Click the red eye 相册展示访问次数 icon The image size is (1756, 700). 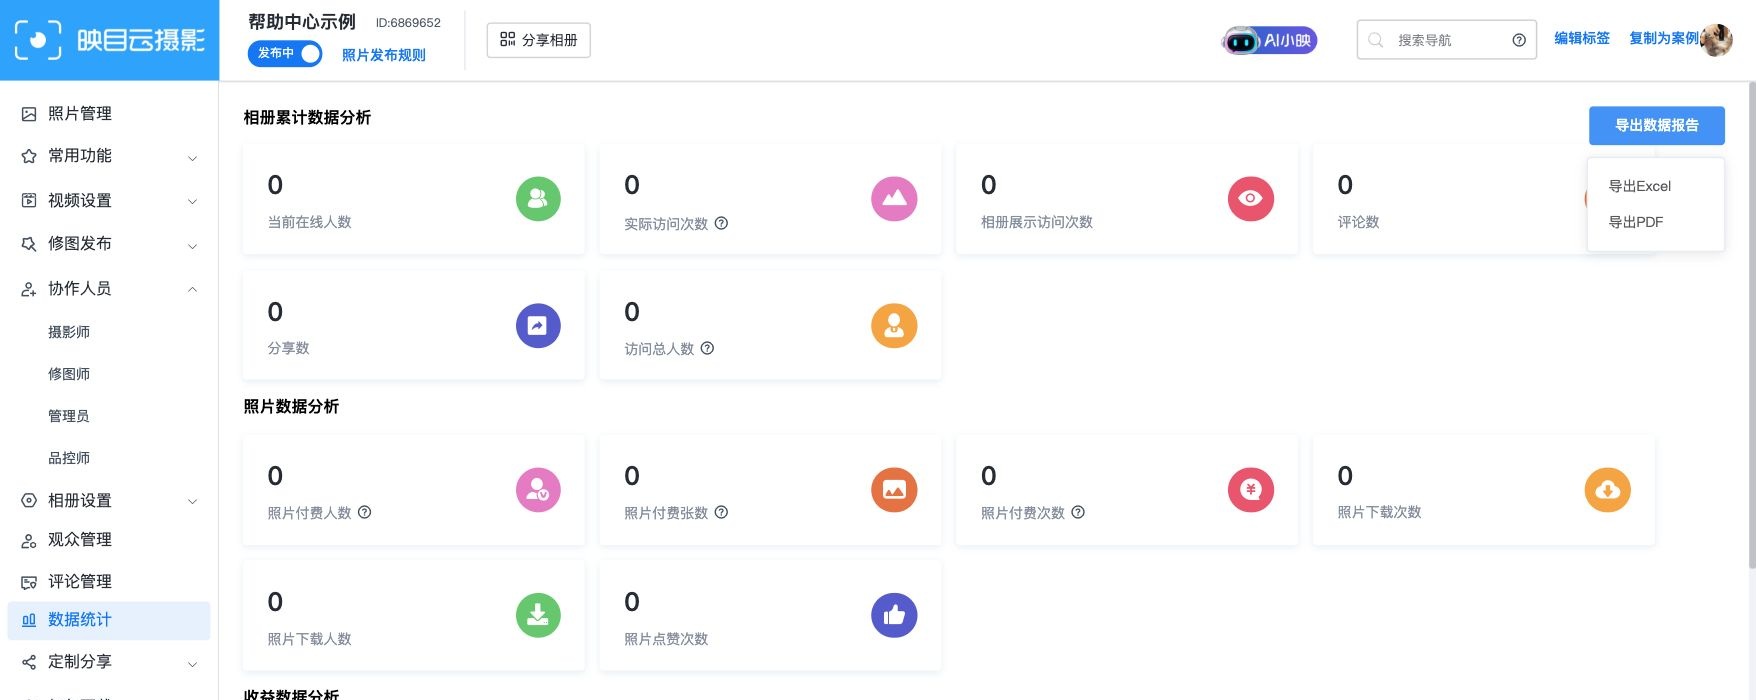pyautogui.click(x=1250, y=199)
